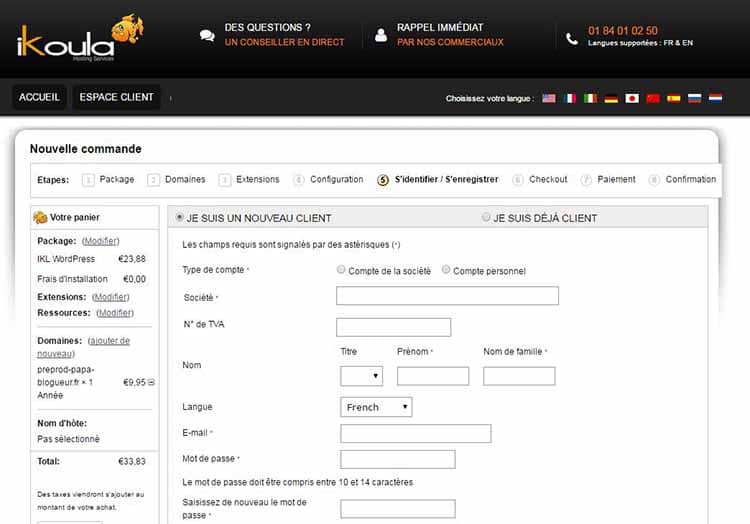Remove the domain with the minus icon
750x524 pixels.
[151, 383]
